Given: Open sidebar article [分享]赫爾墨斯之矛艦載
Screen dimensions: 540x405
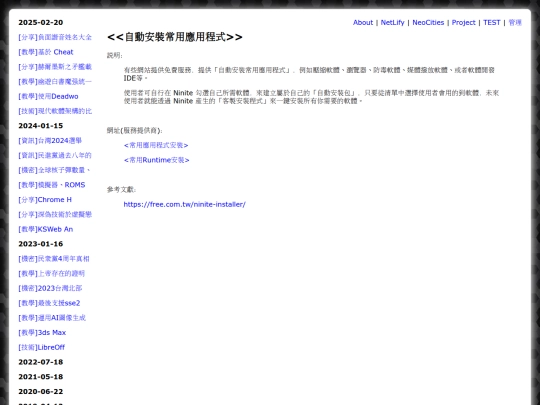Looking at the screenshot, I should point(55,67).
